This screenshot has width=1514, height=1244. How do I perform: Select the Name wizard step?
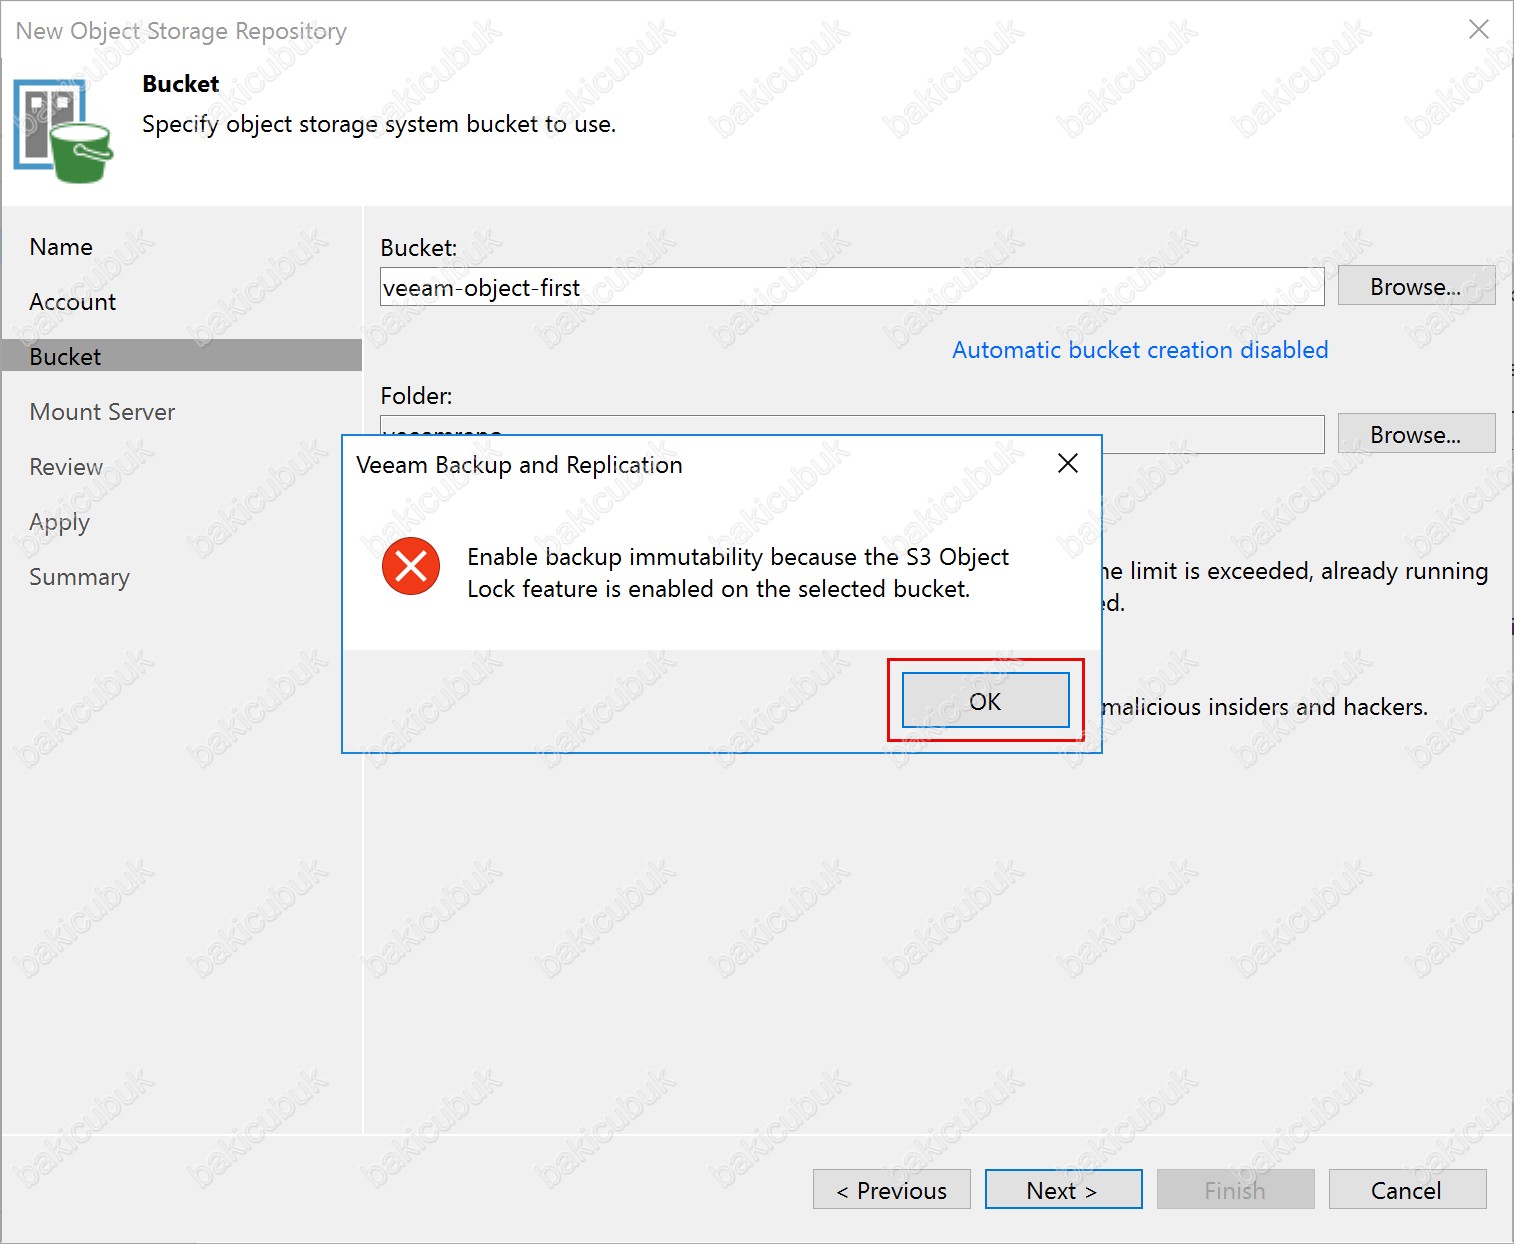coord(61,247)
